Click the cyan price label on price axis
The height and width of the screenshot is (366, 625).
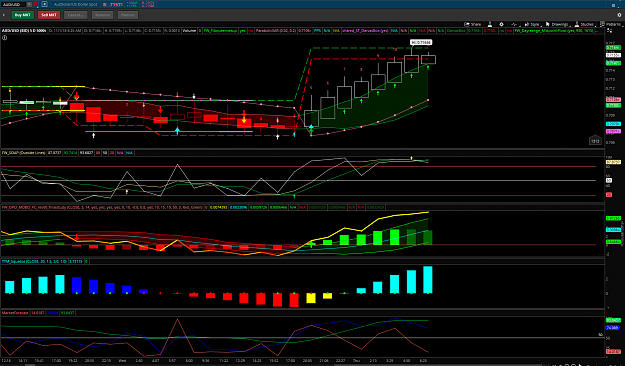613,124
